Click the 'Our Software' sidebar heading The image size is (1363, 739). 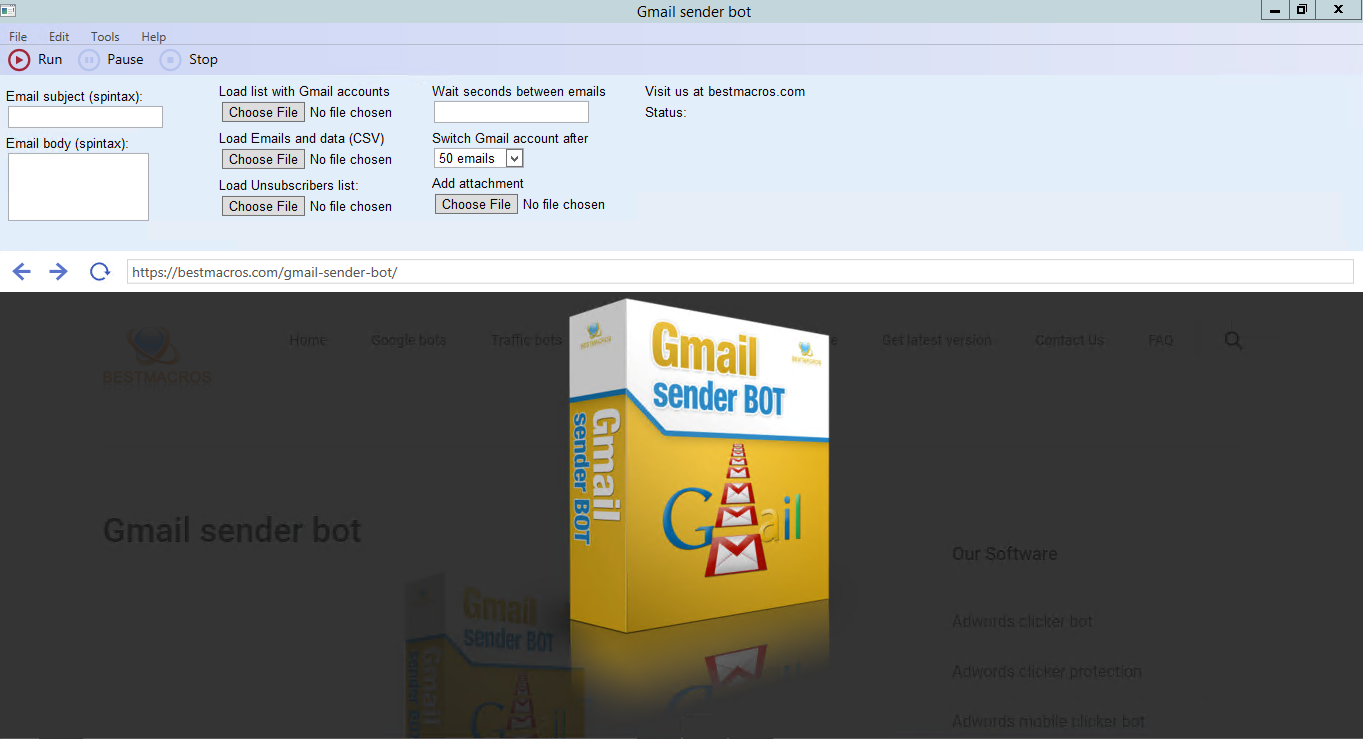click(x=1004, y=554)
